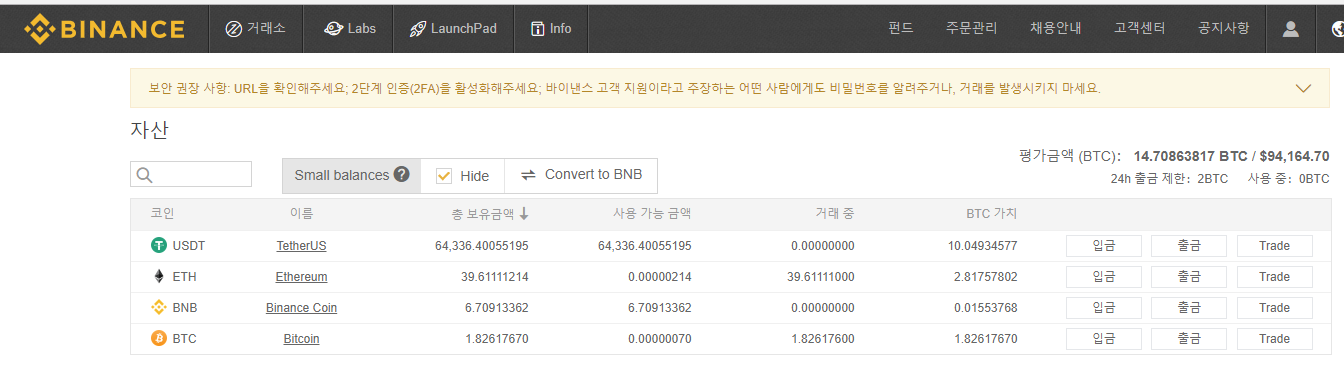Click 출금 for ETH row

pos(1189,277)
